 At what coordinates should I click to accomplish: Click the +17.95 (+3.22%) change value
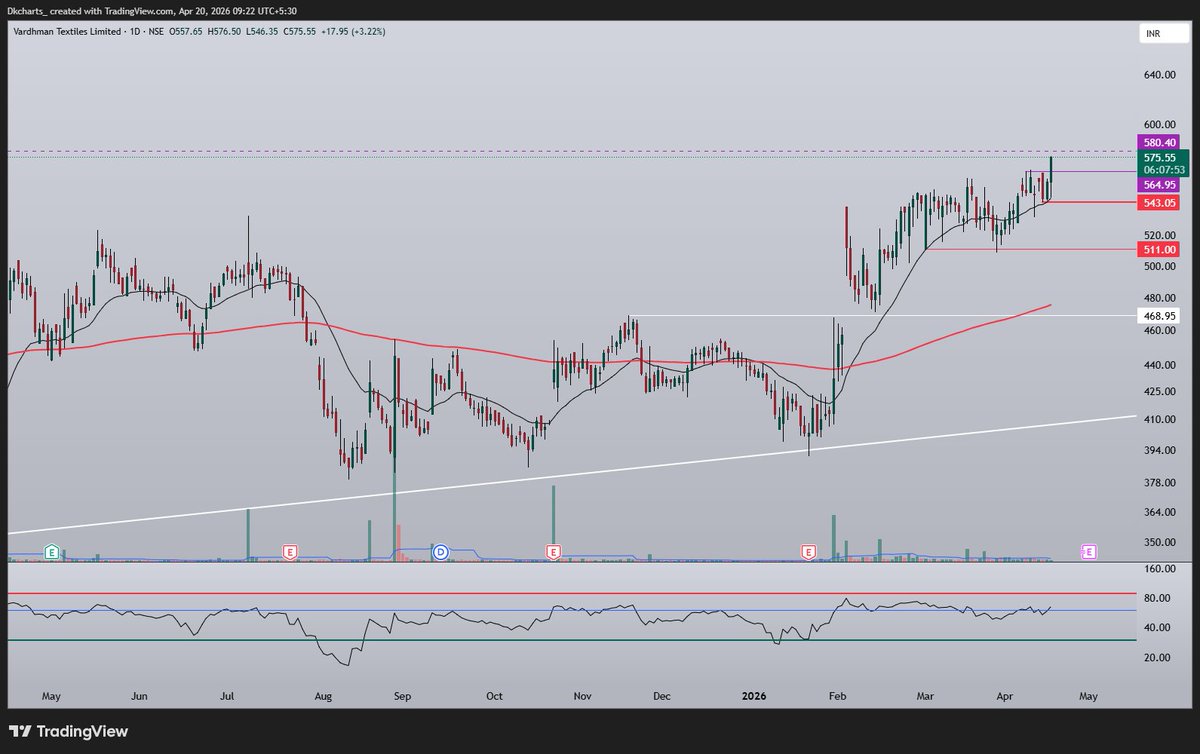[351, 32]
